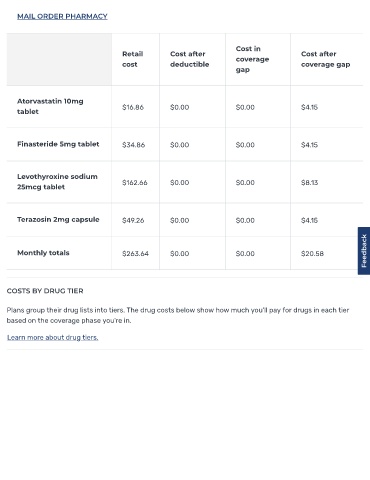Image resolution: width=370 pixels, height=480 pixels.
Task: Click the Monthly totals row label
Action: coord(43,253)
